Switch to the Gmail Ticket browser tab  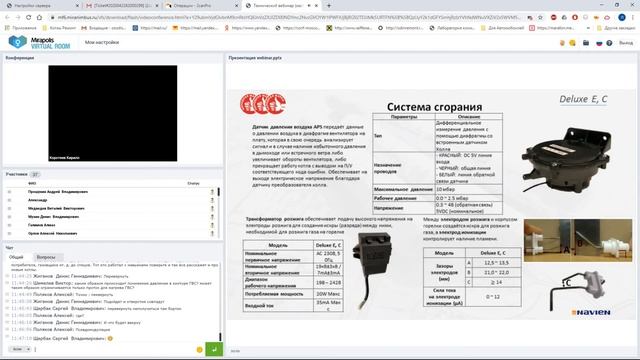coord(121,6)
